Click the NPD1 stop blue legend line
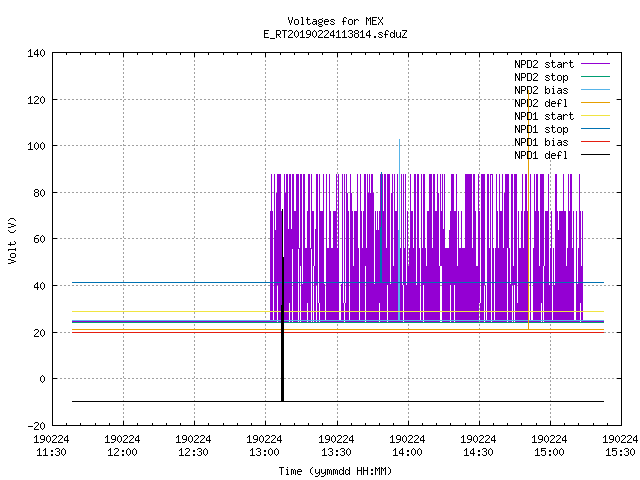Screen dimensions: 640x480 pos(595,129)
